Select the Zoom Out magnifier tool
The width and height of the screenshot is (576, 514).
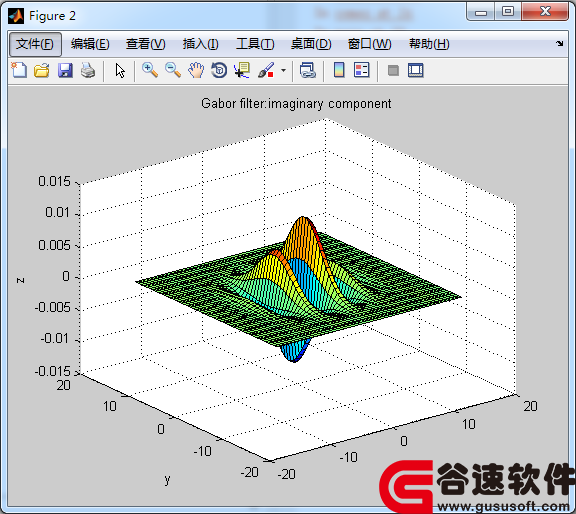(173, 70)
